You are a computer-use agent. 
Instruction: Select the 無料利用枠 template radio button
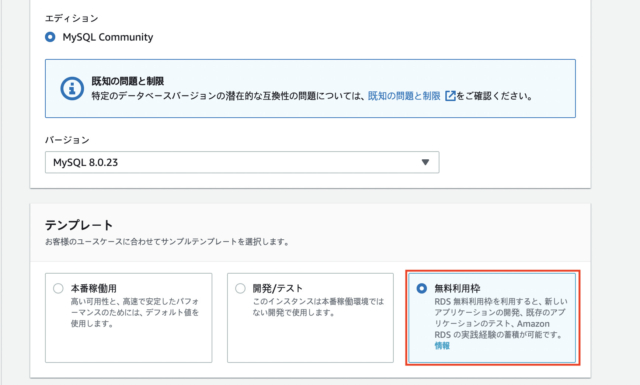422,288
